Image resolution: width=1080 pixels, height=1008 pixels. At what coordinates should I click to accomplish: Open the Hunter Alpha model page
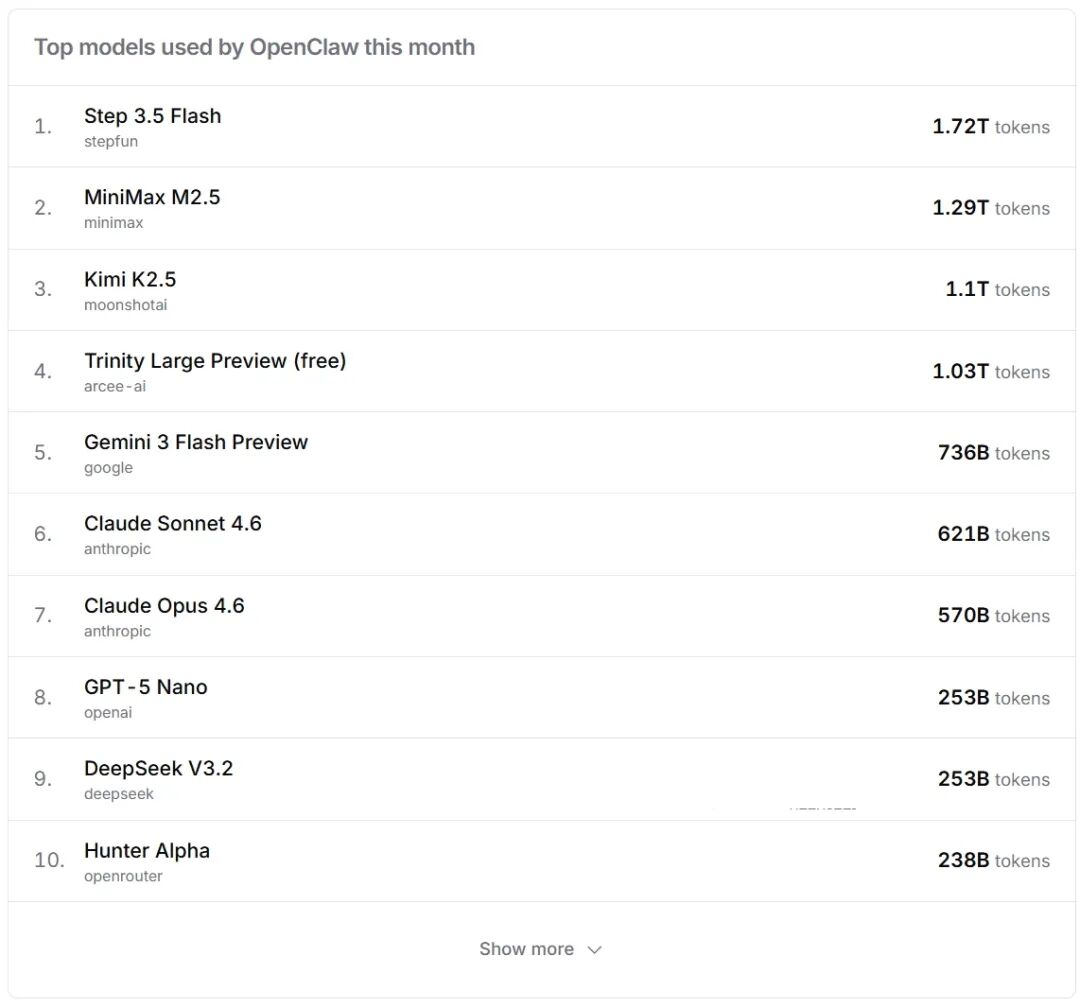(x=147, y=851)
